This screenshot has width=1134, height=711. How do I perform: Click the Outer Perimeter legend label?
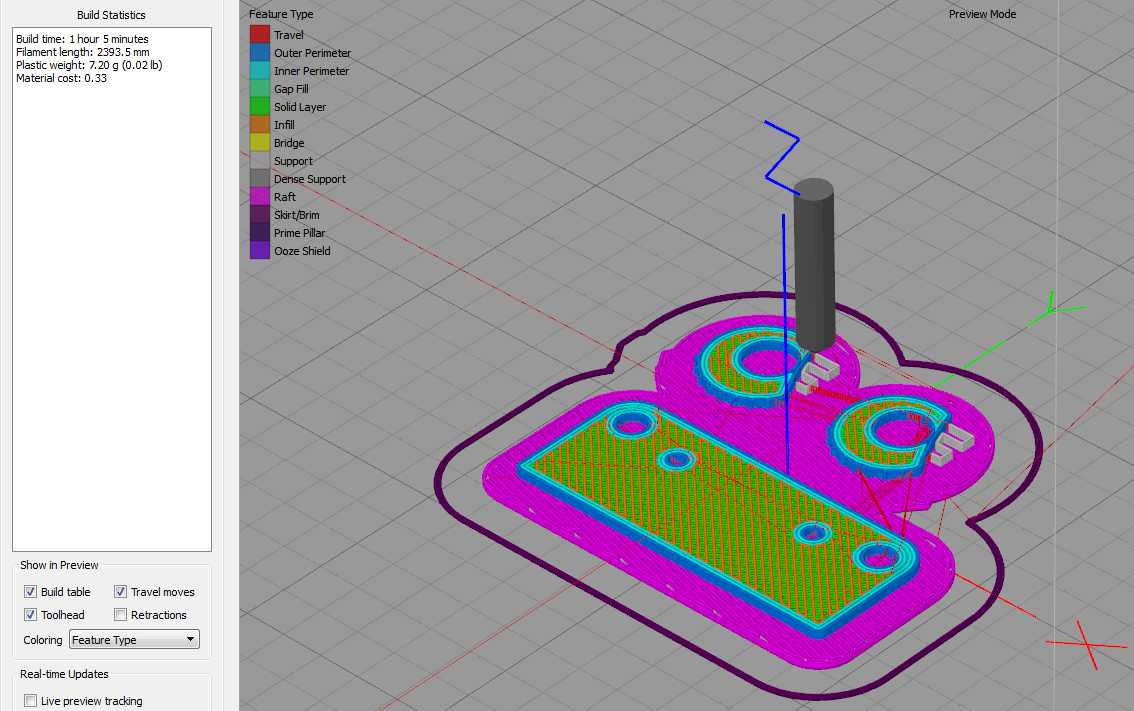312,53
